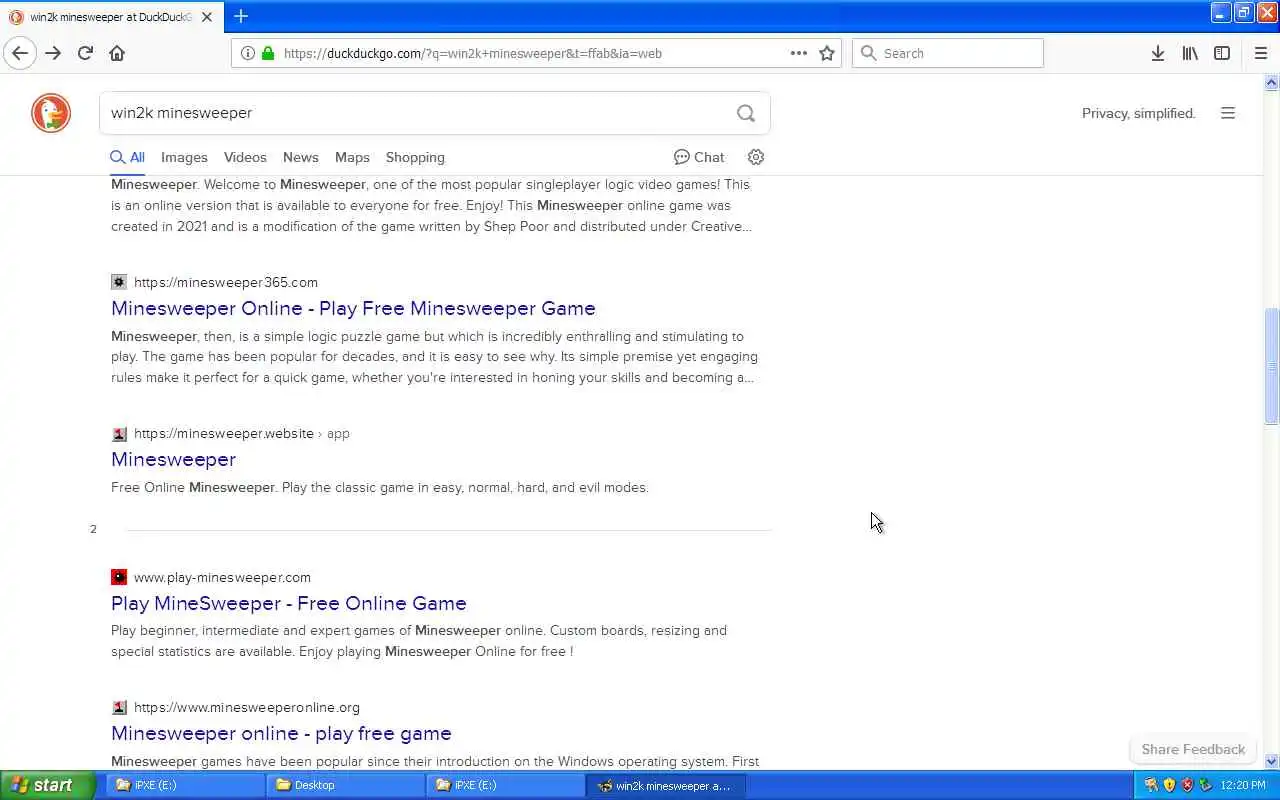Show site information icon in address bar
This screenshot has height=800, width=1280.
pos(247,53)
